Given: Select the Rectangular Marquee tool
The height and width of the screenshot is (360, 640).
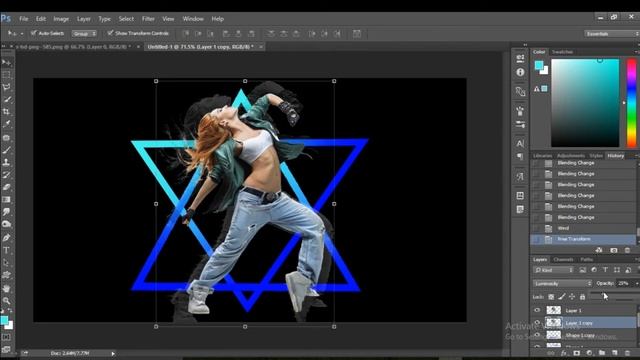Looking at the screenshot, I should (7, 75).
